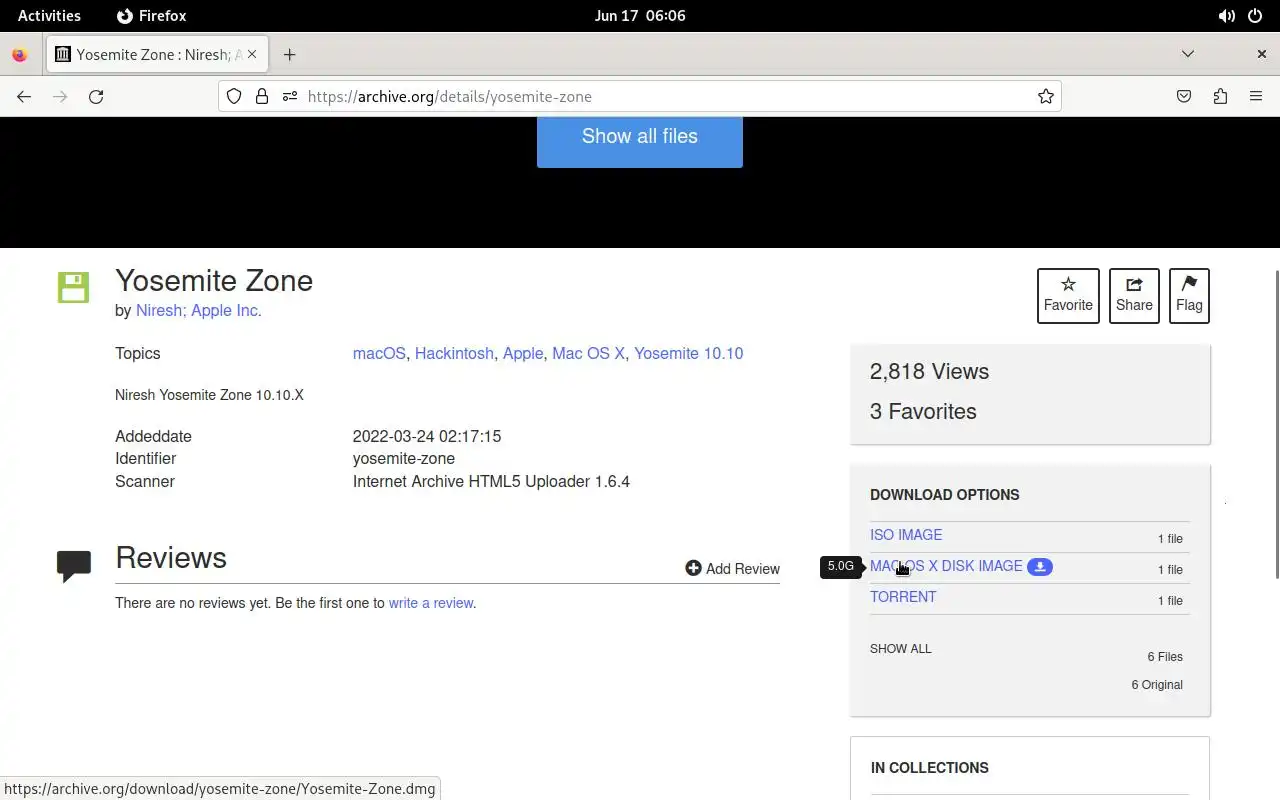Download the TORRENT file

tap(903, 597)
